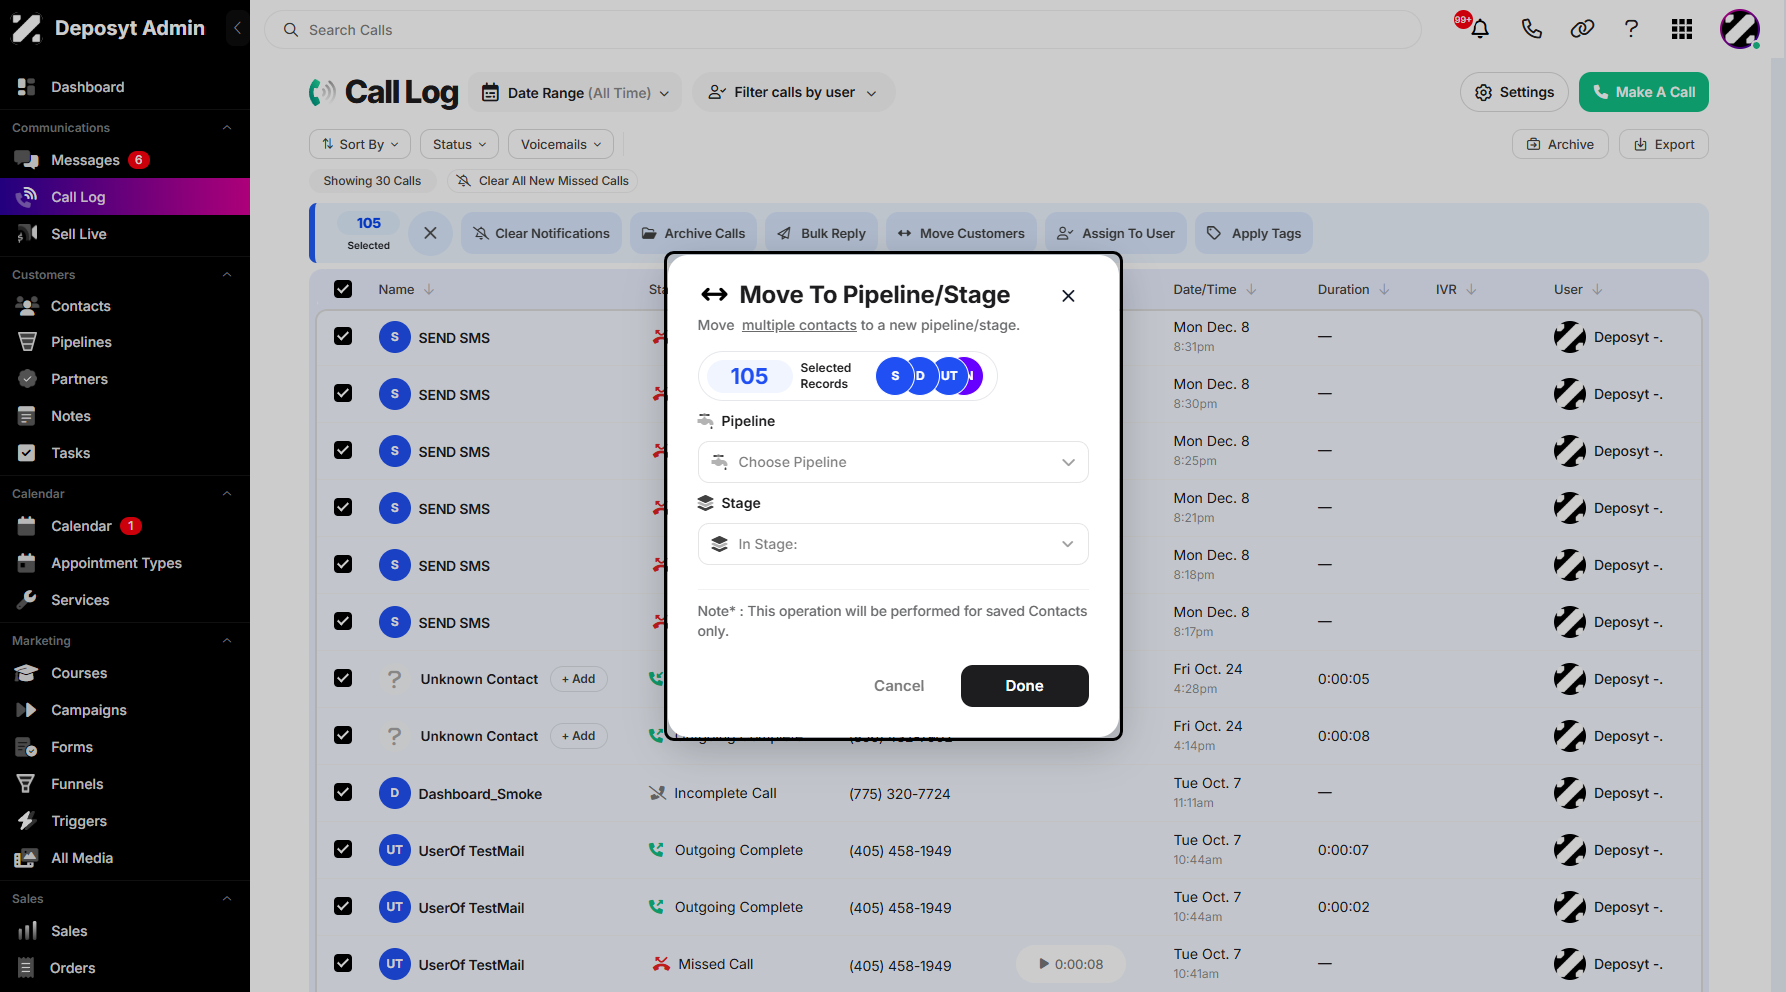
Task: Click the Done button in dialog
Action: [1024, 686]
